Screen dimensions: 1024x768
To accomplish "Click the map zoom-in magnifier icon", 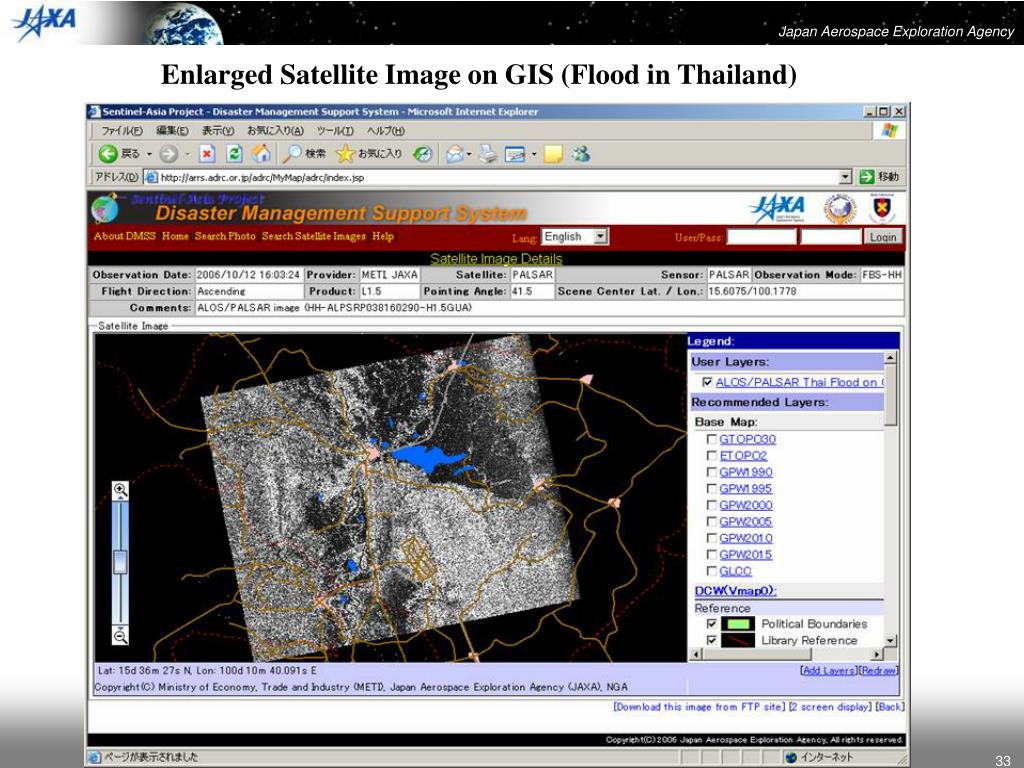I will pos(120,490).
